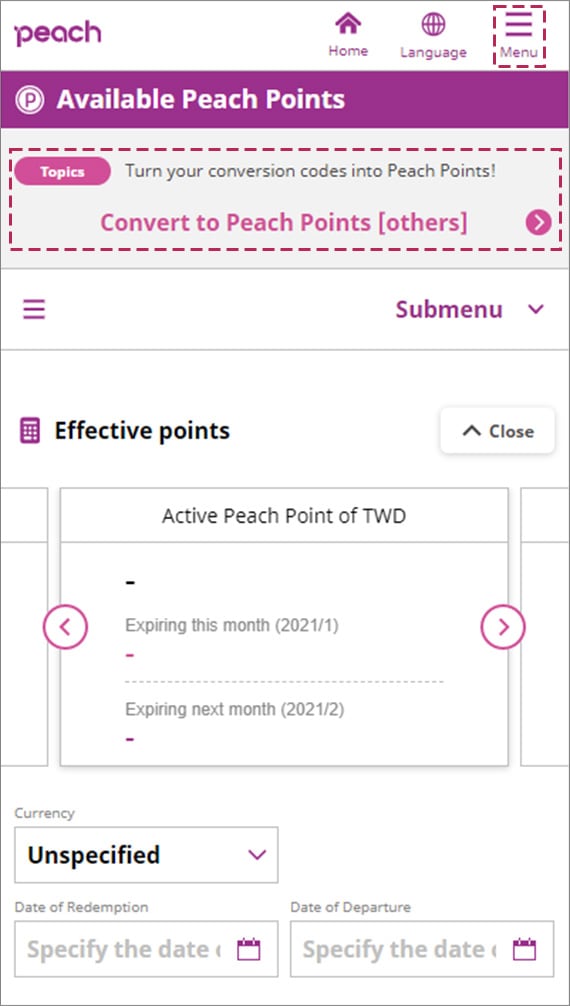Screen dimensions: 570x1006
Task: Click the Peach logo
Action: coord(57,33)
